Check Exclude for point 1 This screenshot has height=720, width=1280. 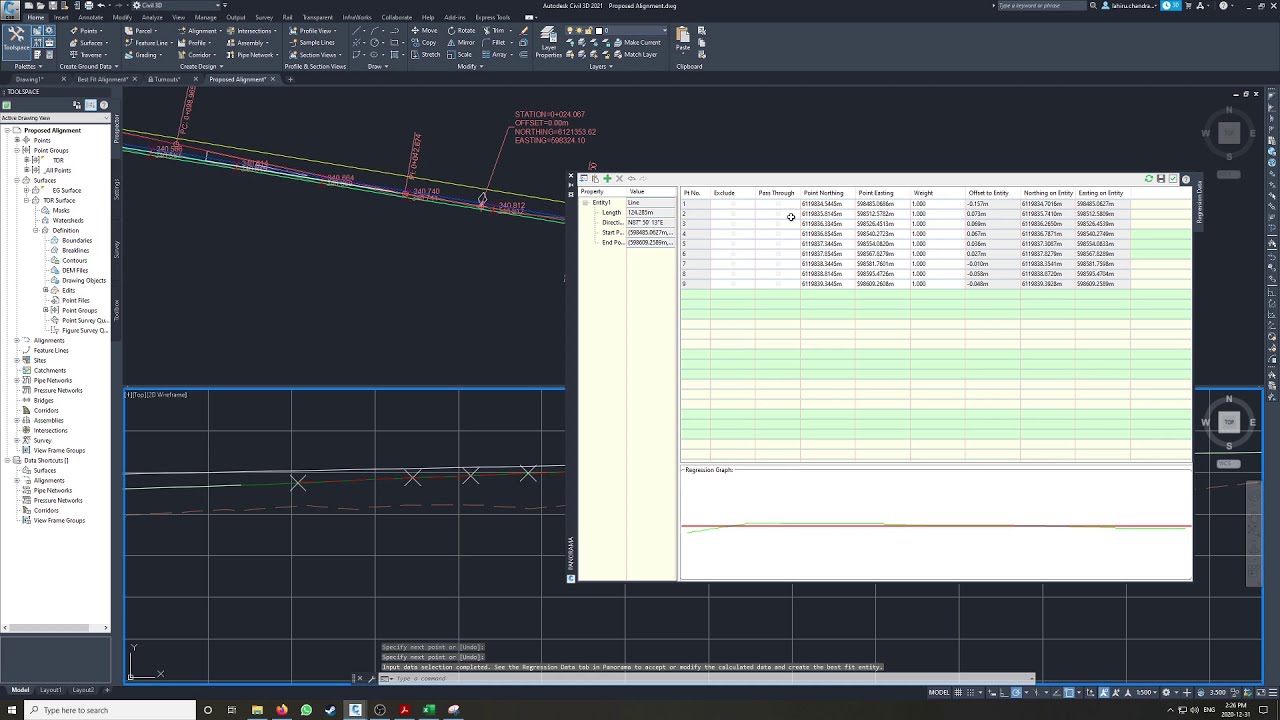(733, 204)
